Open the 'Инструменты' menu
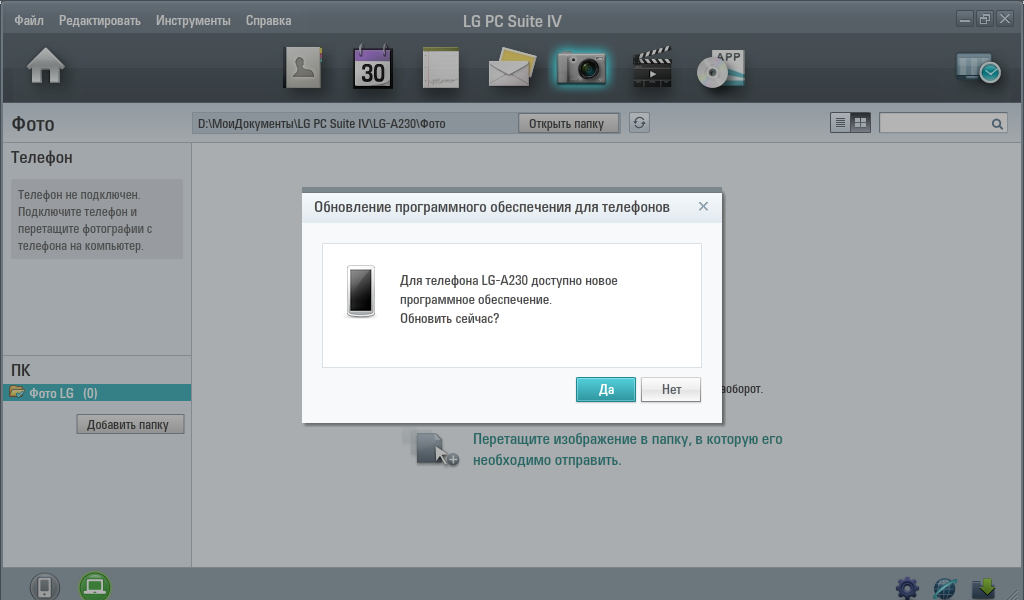Viewport: 1024px width, 600px height. pyautogui.click(x=193, y=21)
